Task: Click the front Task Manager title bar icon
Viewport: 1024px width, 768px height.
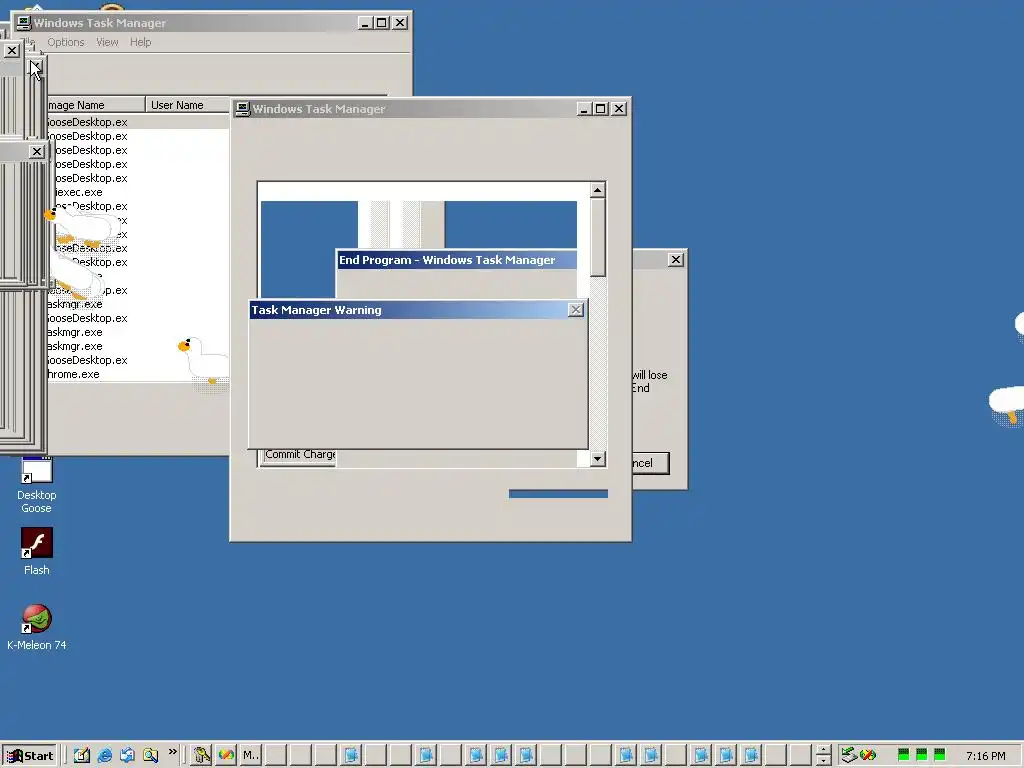Action: tap(243, 108)
